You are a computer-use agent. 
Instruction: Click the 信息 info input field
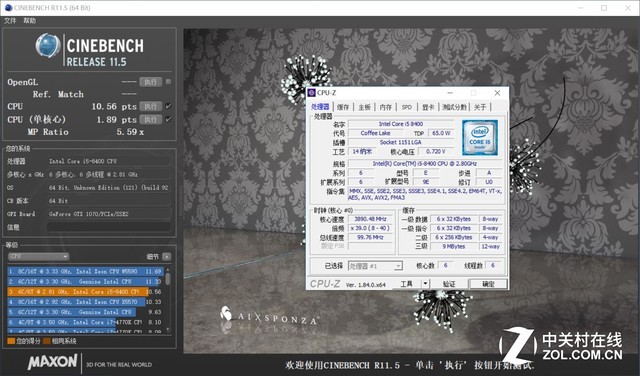[x=109, y=227]
